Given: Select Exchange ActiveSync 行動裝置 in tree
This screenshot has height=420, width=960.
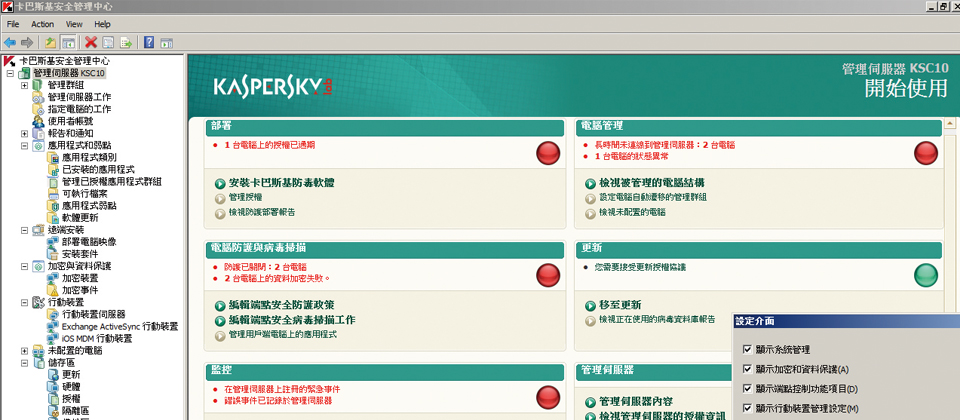Looking at the screenshot, I should coord(120,326).
